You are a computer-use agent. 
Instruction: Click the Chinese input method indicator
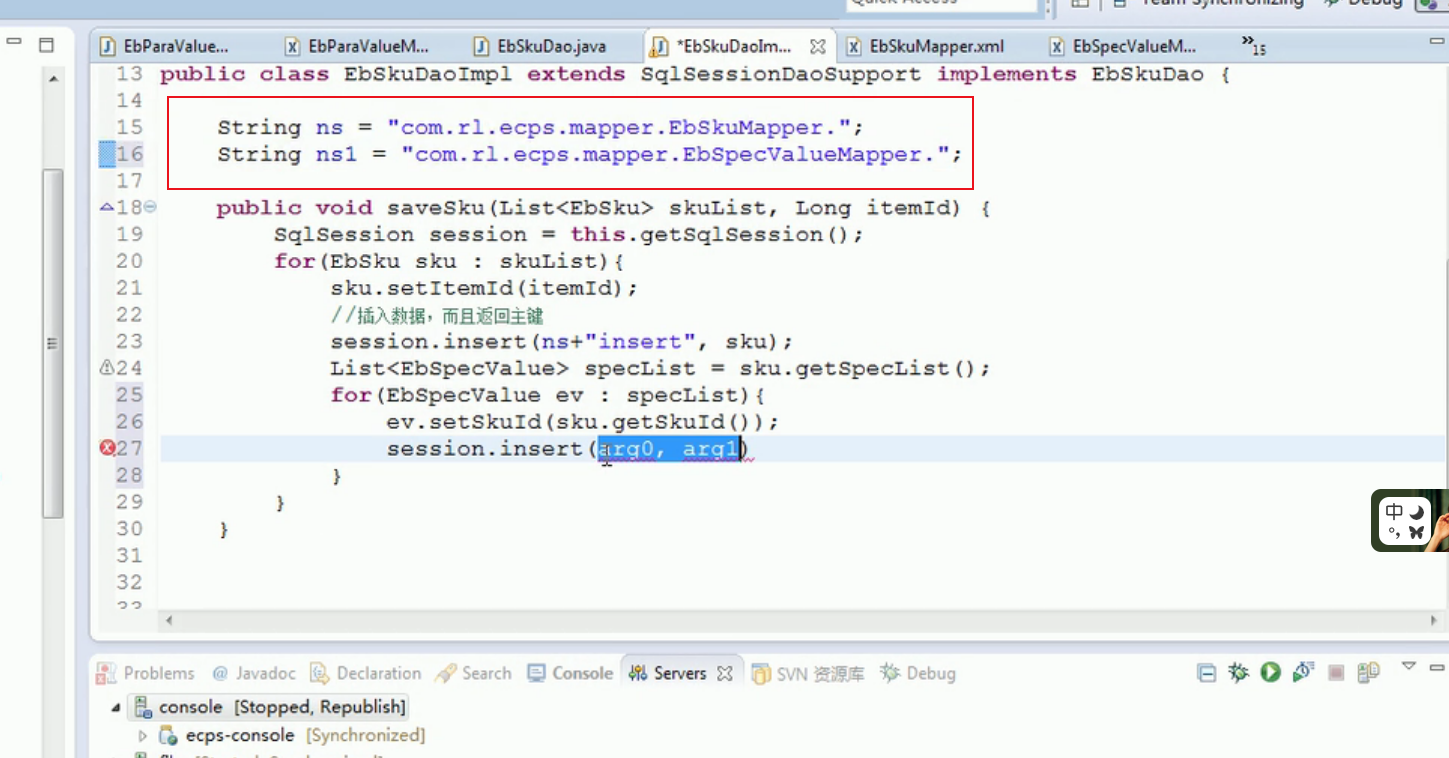coord(1395,511)
